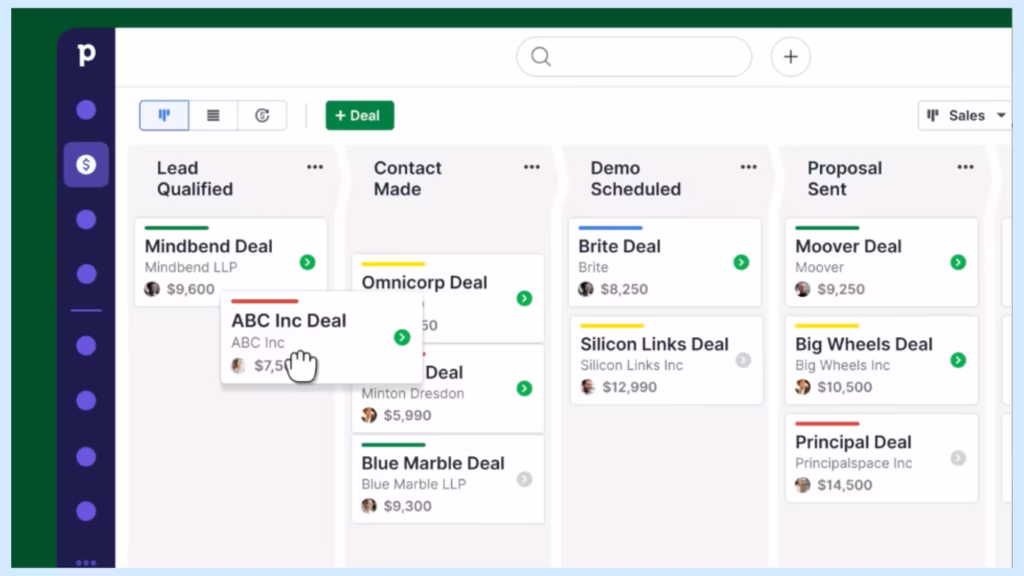
Task: Click the green status arrow on Brite Deal
Action: pos(741,262)
